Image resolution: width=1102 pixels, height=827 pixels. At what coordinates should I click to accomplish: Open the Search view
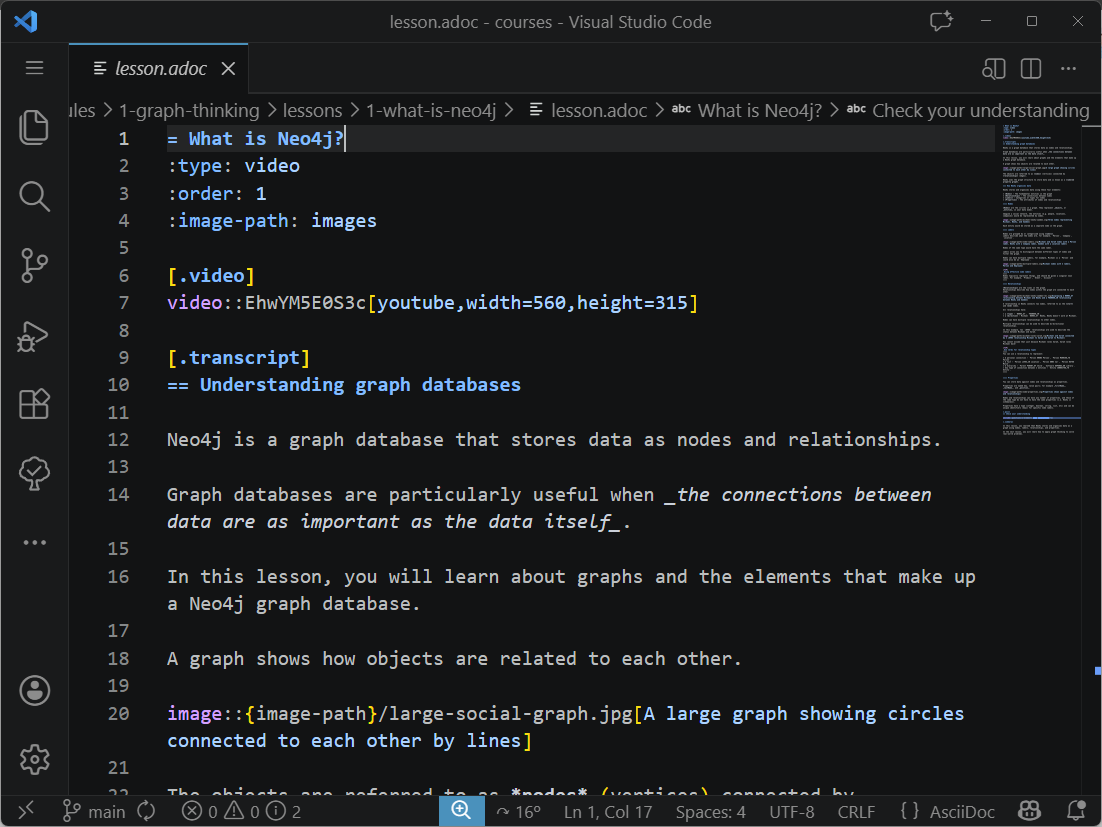click(x=34, y=197)
